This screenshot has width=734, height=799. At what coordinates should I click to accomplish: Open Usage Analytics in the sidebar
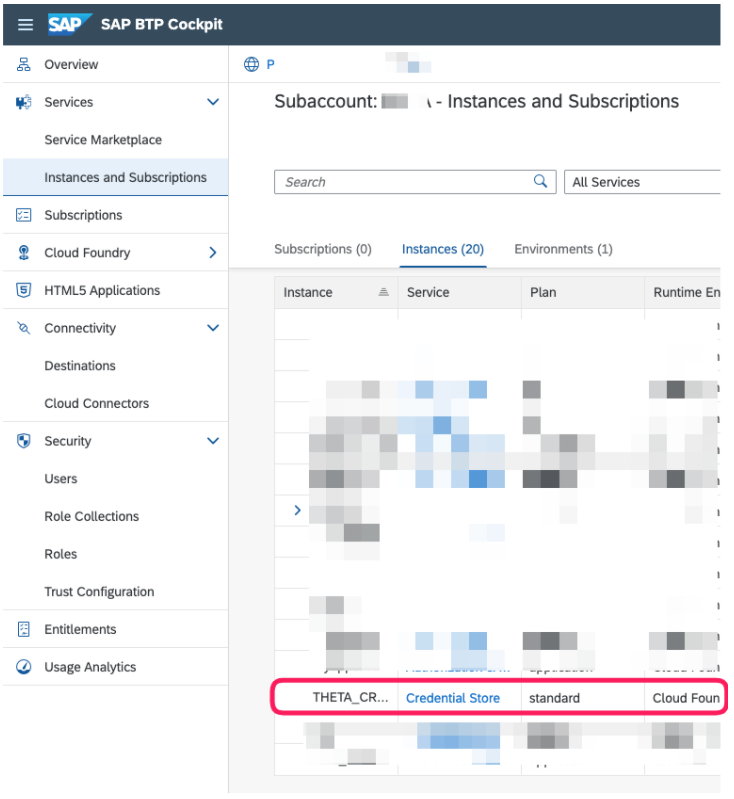pyautogui.click(x=115, y=667)
